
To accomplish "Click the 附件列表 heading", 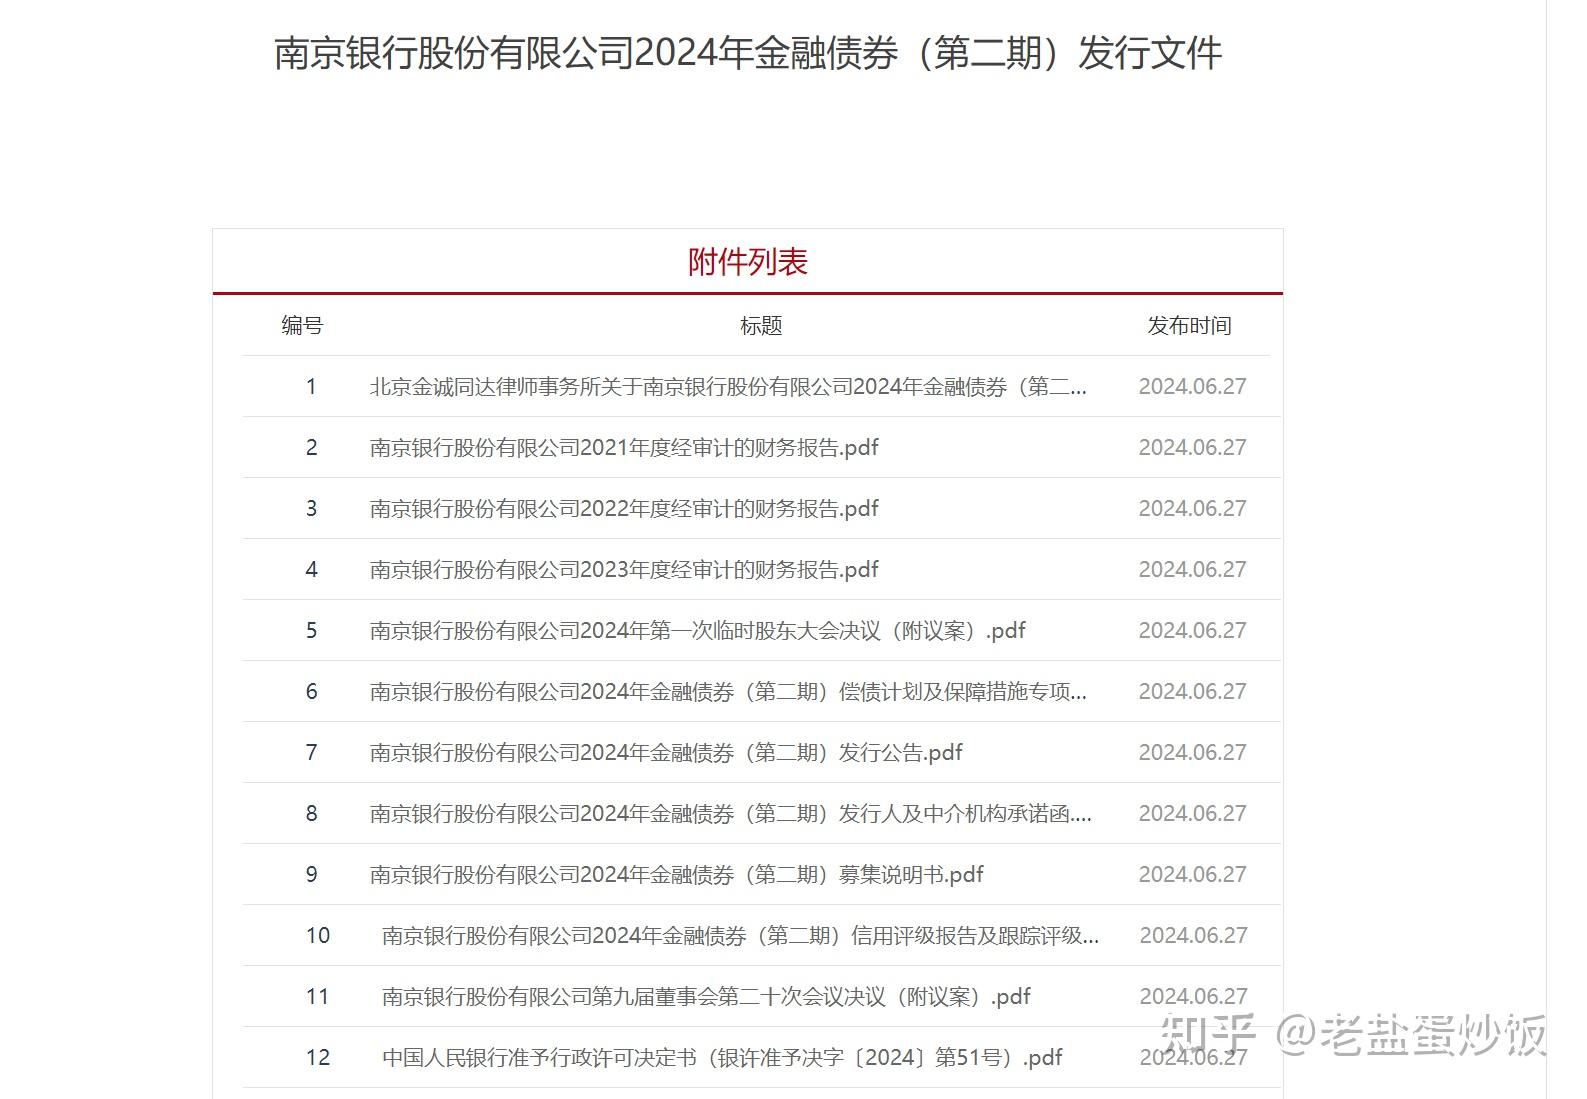I will pos(748,262).
